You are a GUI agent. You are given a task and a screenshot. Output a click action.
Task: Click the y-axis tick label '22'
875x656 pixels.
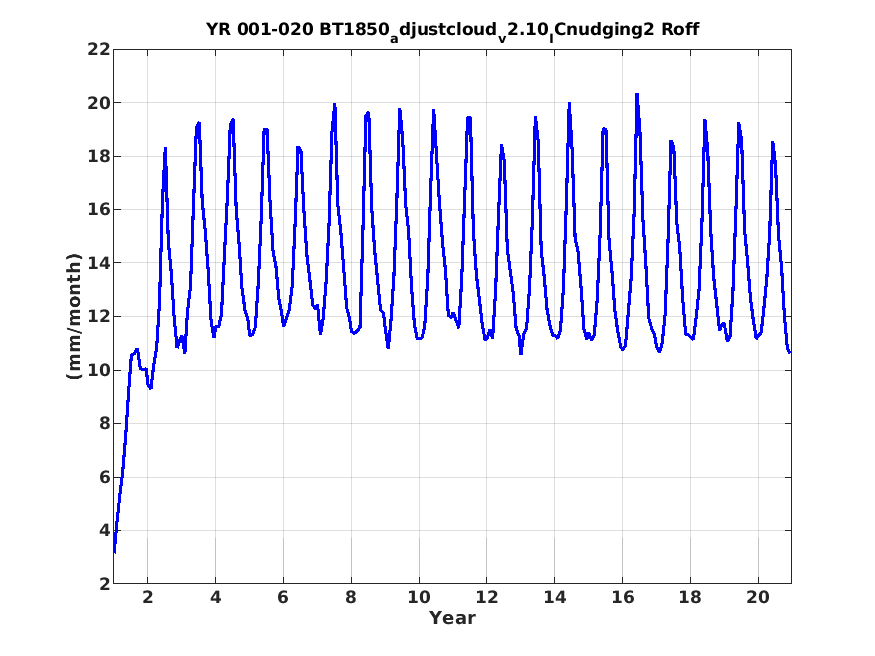coord(98,49)
